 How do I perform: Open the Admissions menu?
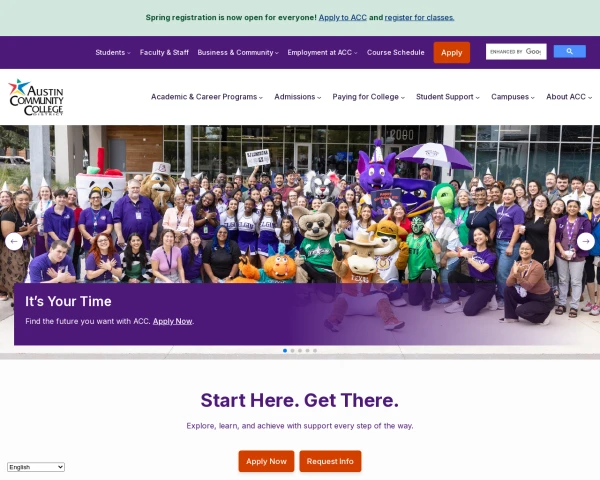coord(298,97)
